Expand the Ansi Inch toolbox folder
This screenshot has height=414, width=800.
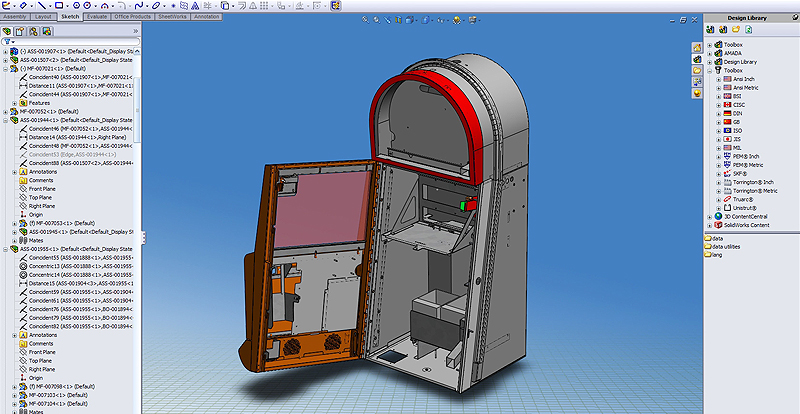pyautogui.click(x=717, y=79)
